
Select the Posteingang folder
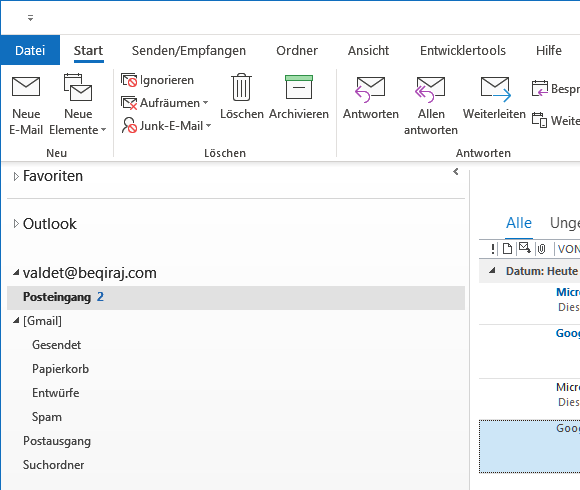click(x=236, y=297)
